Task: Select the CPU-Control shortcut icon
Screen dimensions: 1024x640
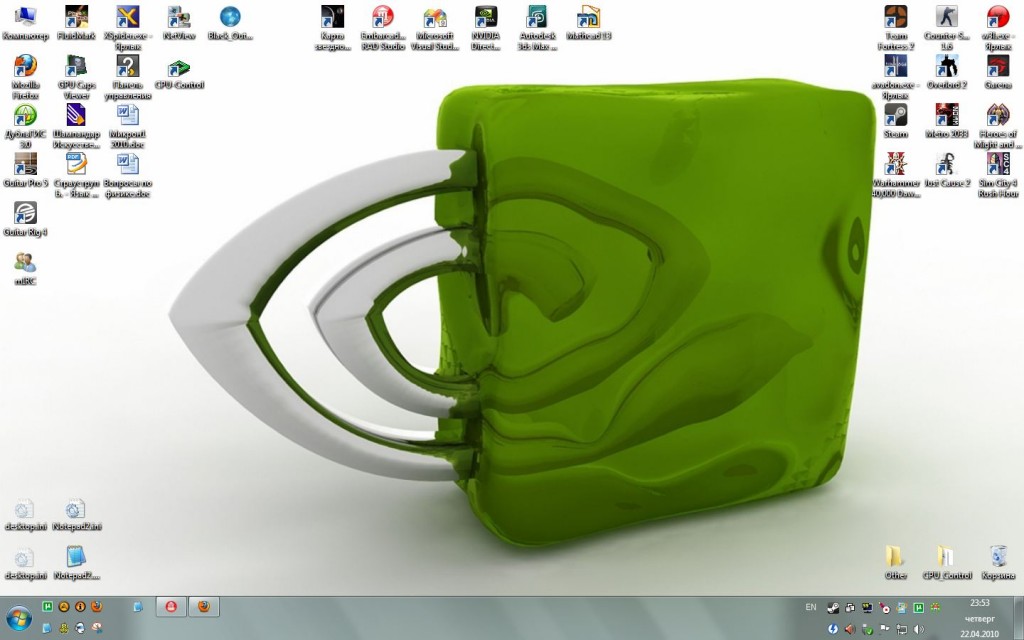Action: 179,72
